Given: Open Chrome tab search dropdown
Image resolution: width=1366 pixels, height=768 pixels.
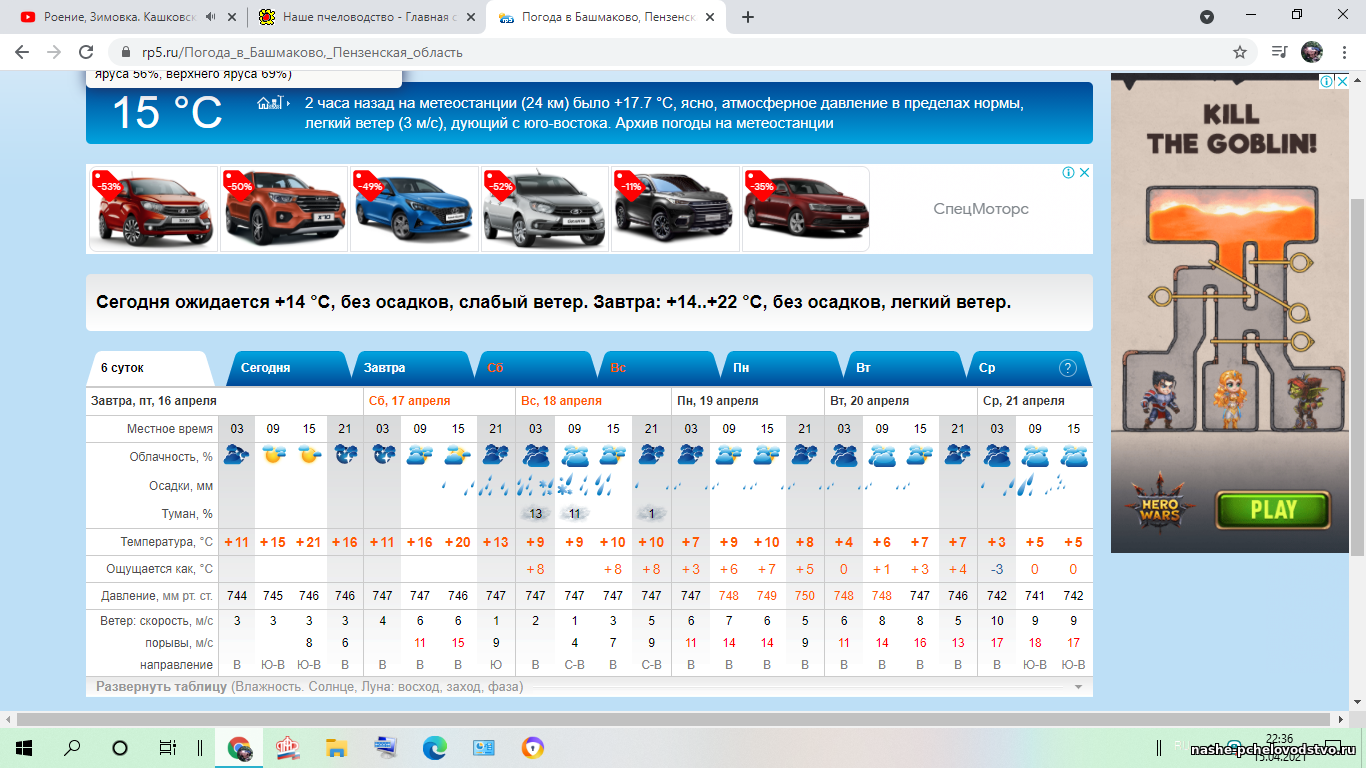Looking at the screenshot, I should (1207, 17).
